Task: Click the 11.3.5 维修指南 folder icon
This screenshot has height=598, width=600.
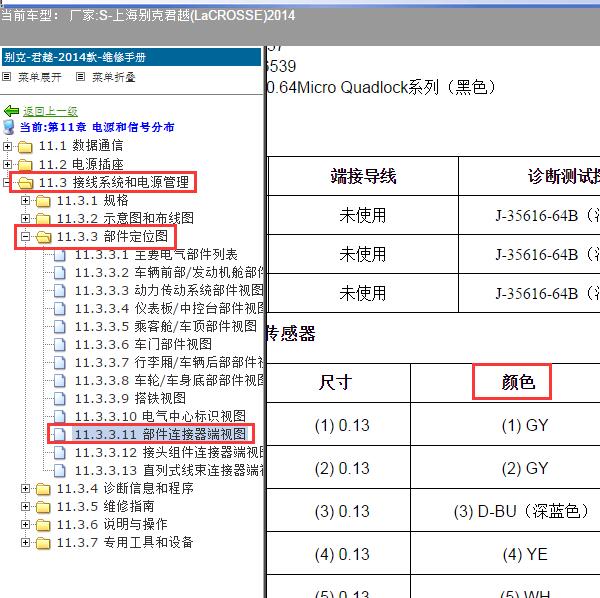Action: coord(43,507)
